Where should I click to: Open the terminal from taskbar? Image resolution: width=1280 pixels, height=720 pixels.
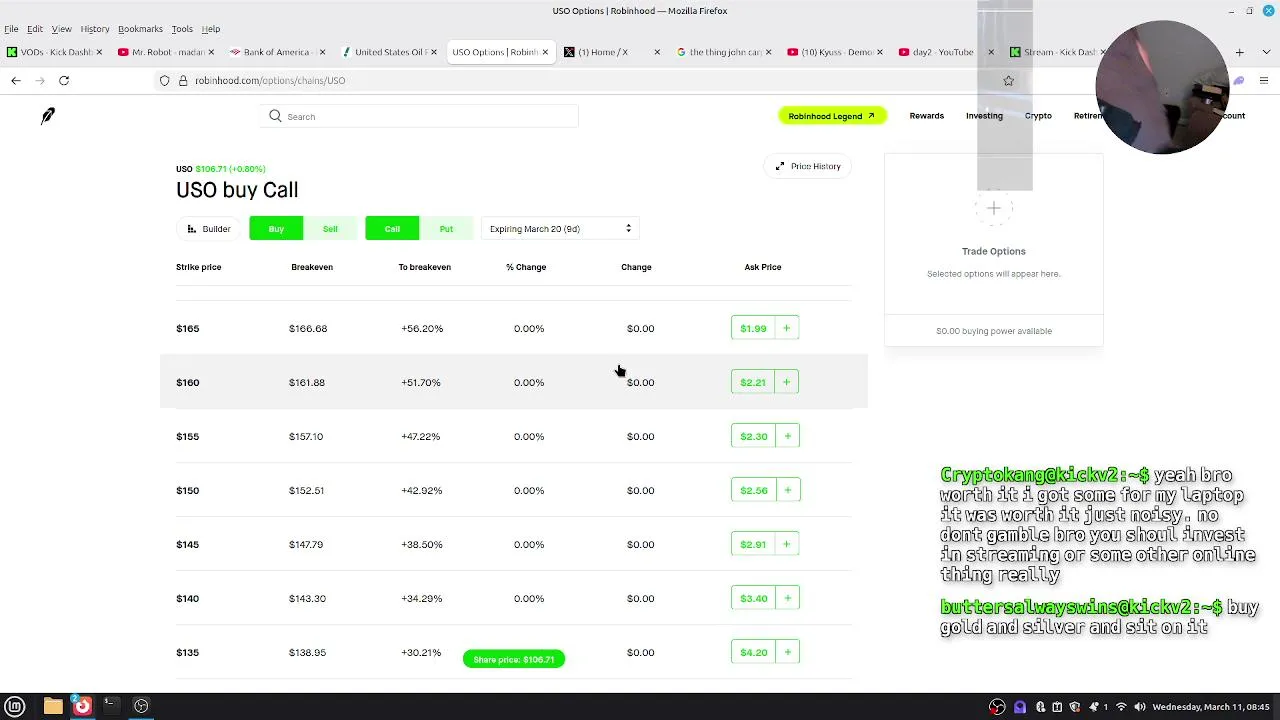(x=111, y=706)
